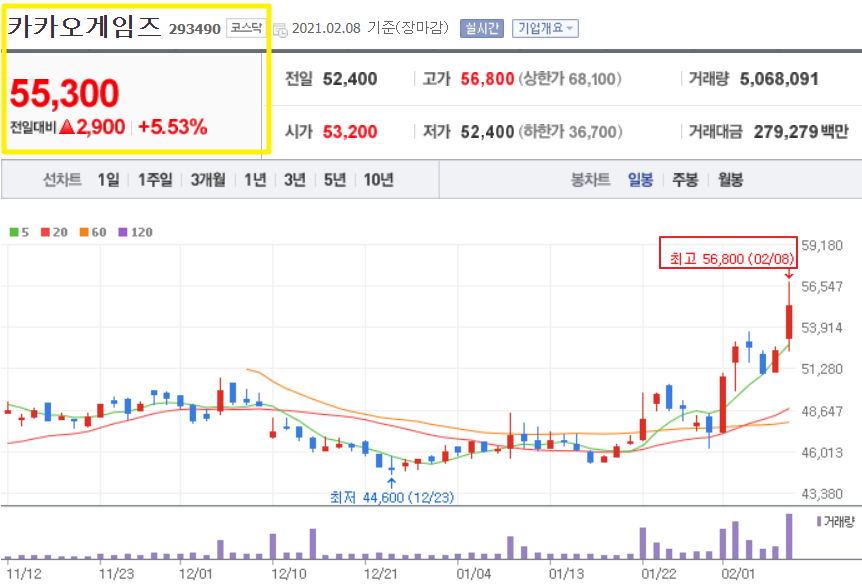Screen dimensions: 862x587
Task: Select the 1년 line chart tab
Action: (255, 180)
